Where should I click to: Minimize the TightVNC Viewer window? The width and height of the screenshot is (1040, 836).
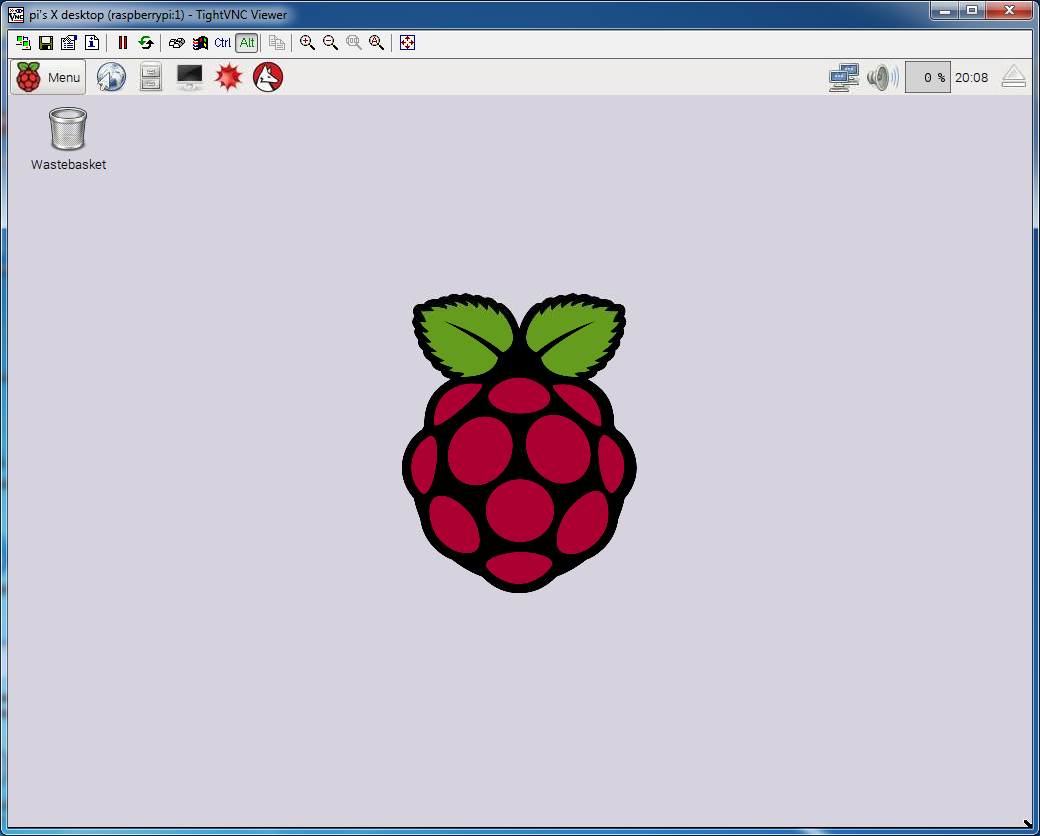pos(944,11)
